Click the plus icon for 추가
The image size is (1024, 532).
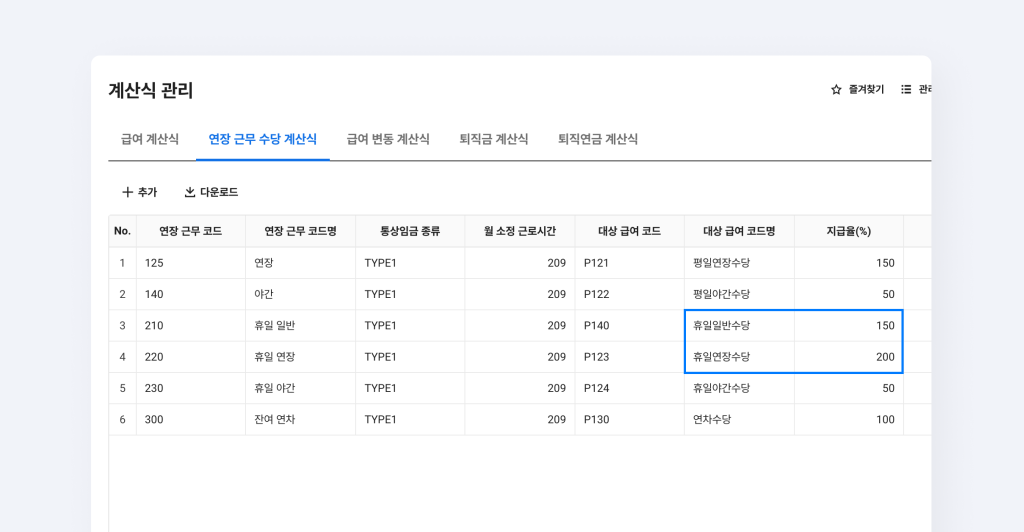(x=127, y=192)
